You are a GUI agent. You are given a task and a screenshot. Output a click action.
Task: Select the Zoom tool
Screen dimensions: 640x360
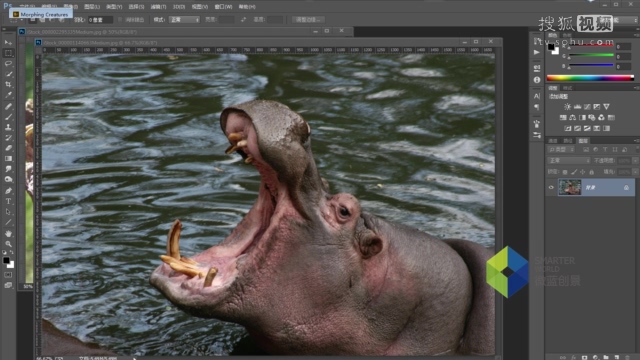8,244
